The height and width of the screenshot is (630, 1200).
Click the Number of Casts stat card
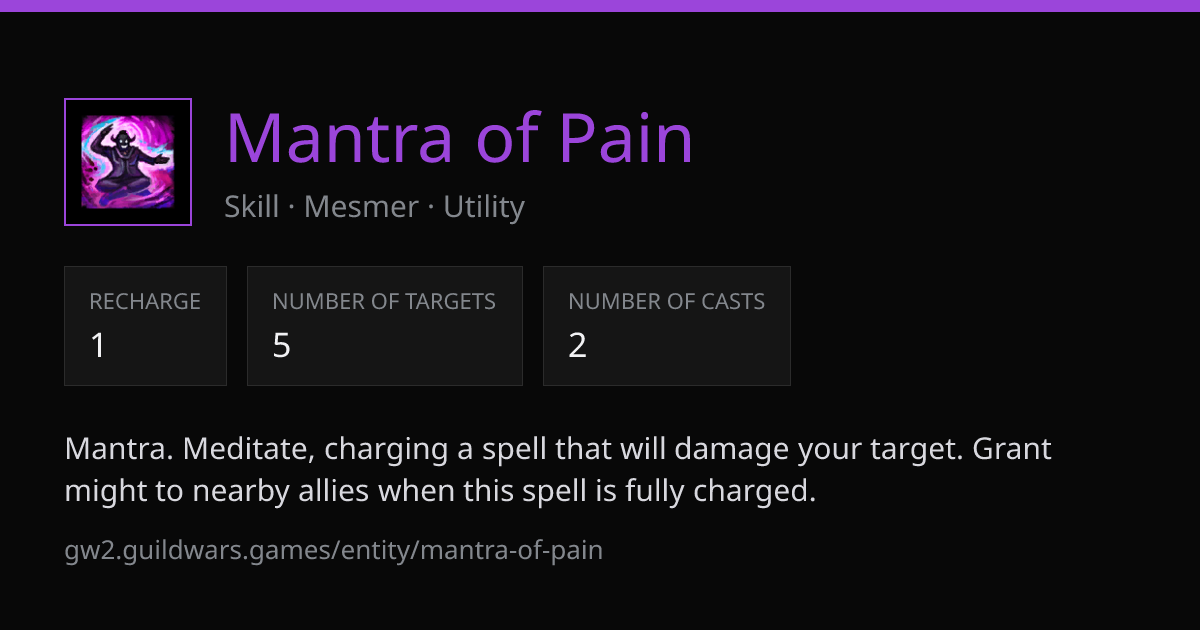click(x=667, y=326)
